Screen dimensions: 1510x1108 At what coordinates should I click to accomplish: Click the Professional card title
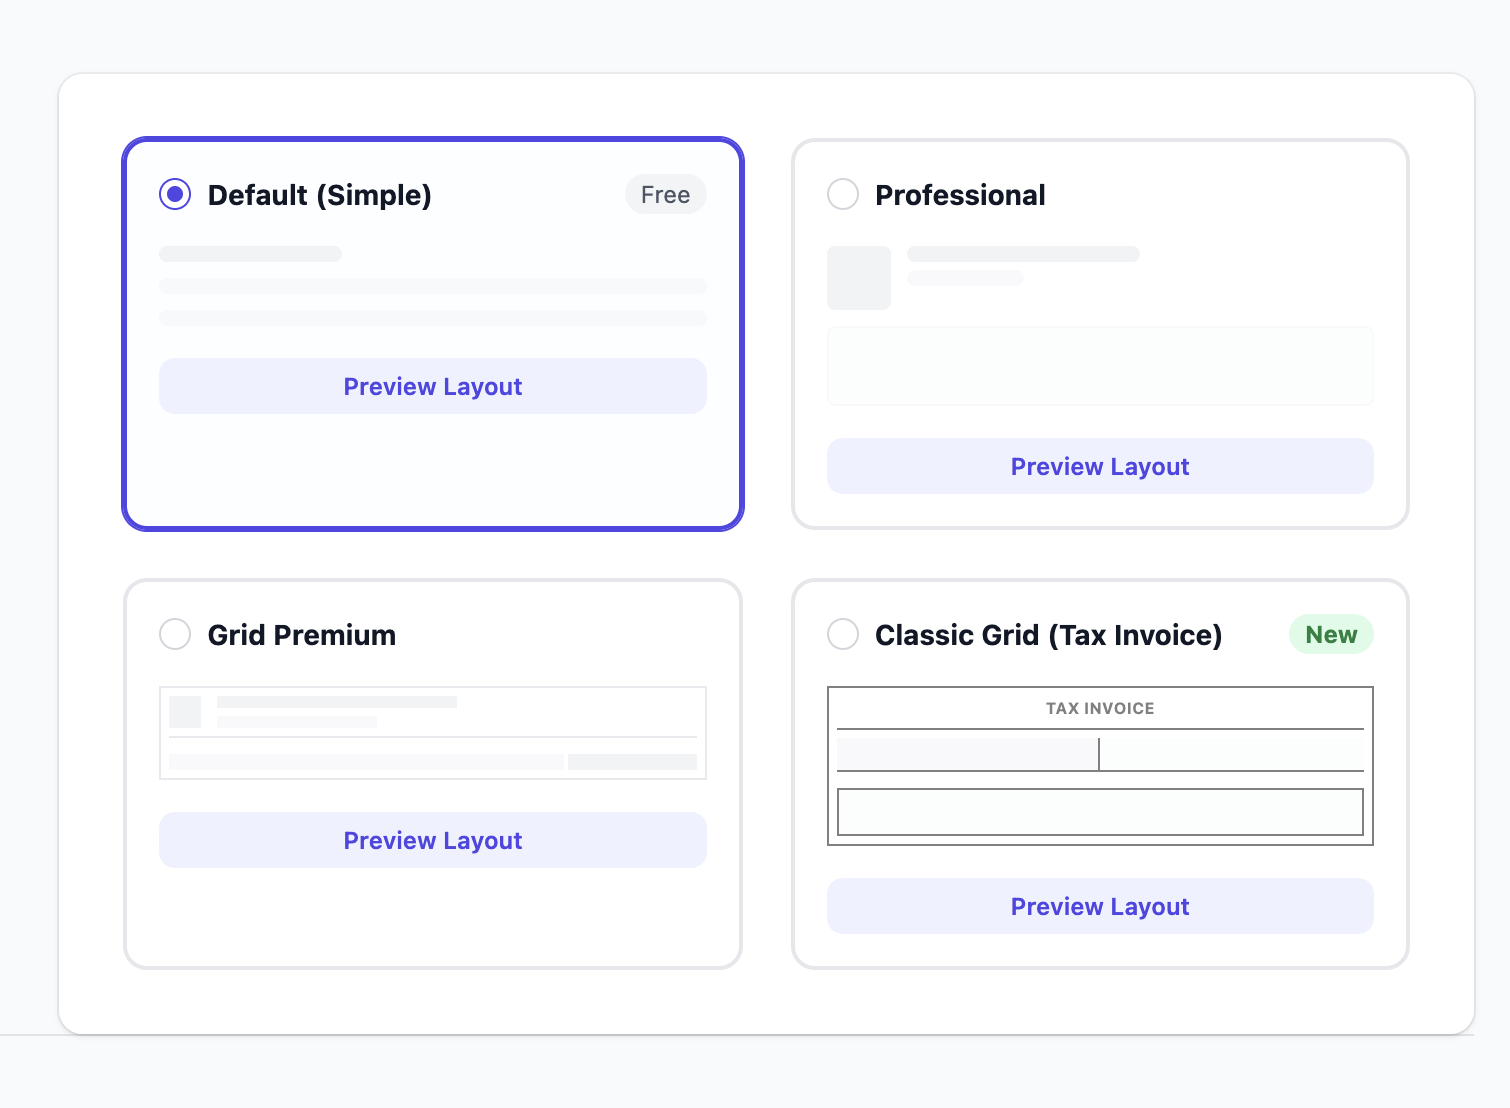(960, 195)
